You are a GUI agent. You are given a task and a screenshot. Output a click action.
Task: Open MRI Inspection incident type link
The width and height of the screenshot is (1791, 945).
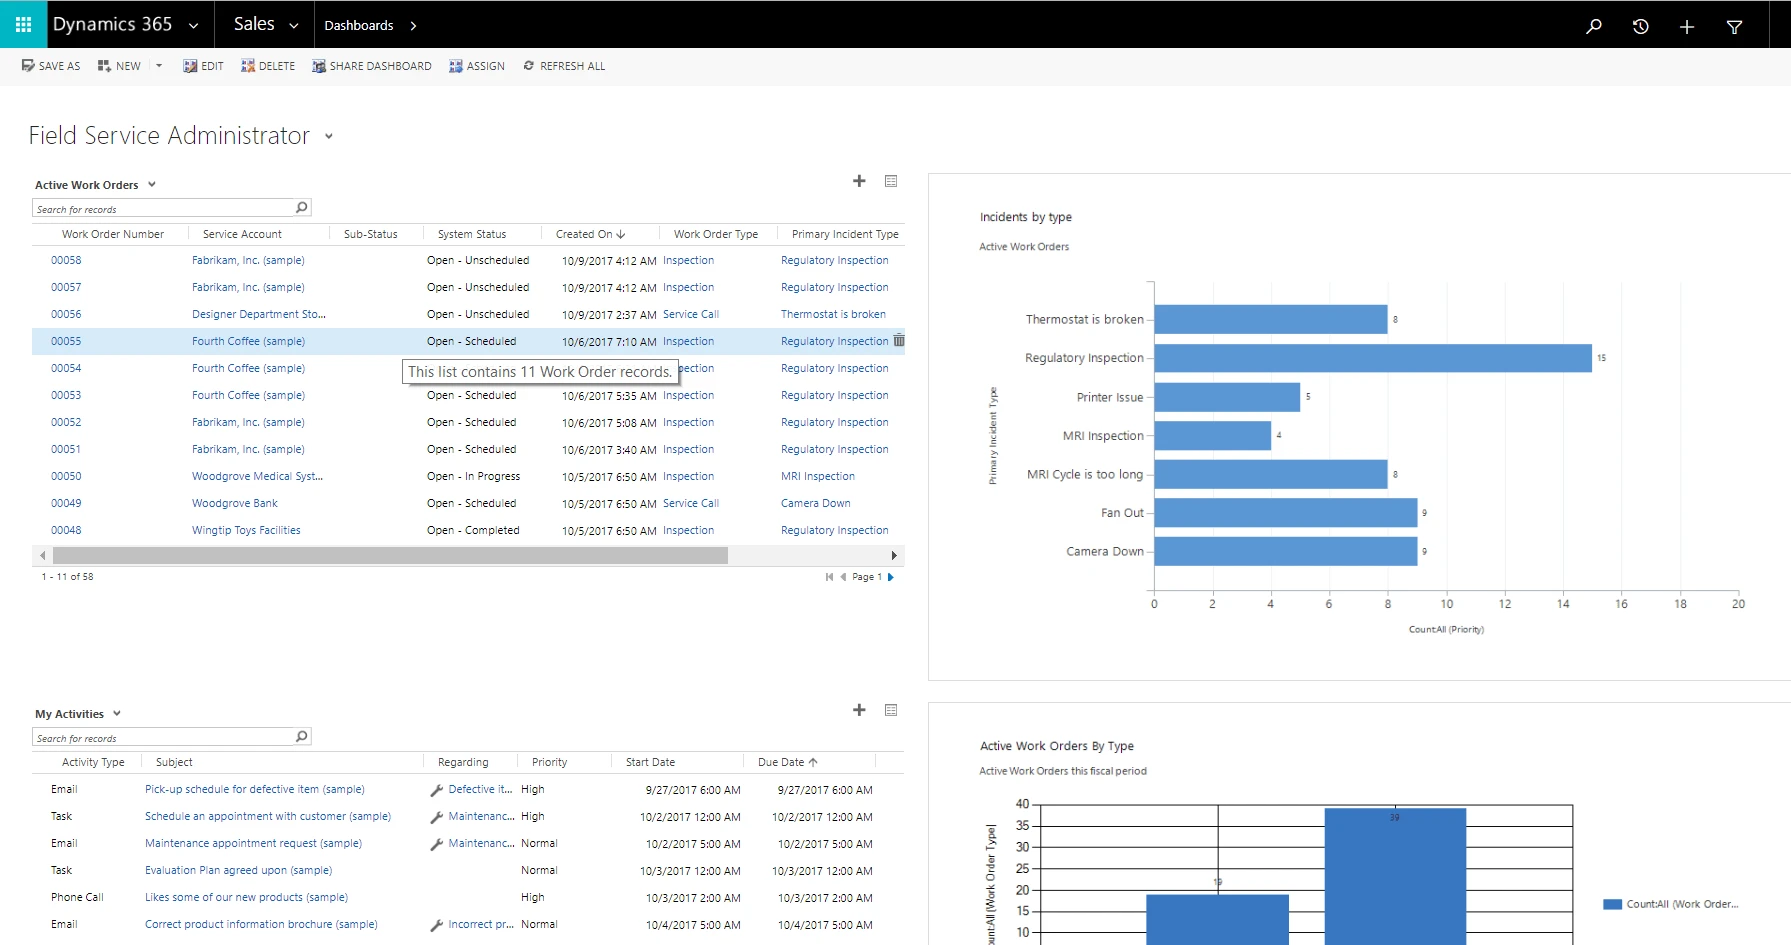pos(818,476)
